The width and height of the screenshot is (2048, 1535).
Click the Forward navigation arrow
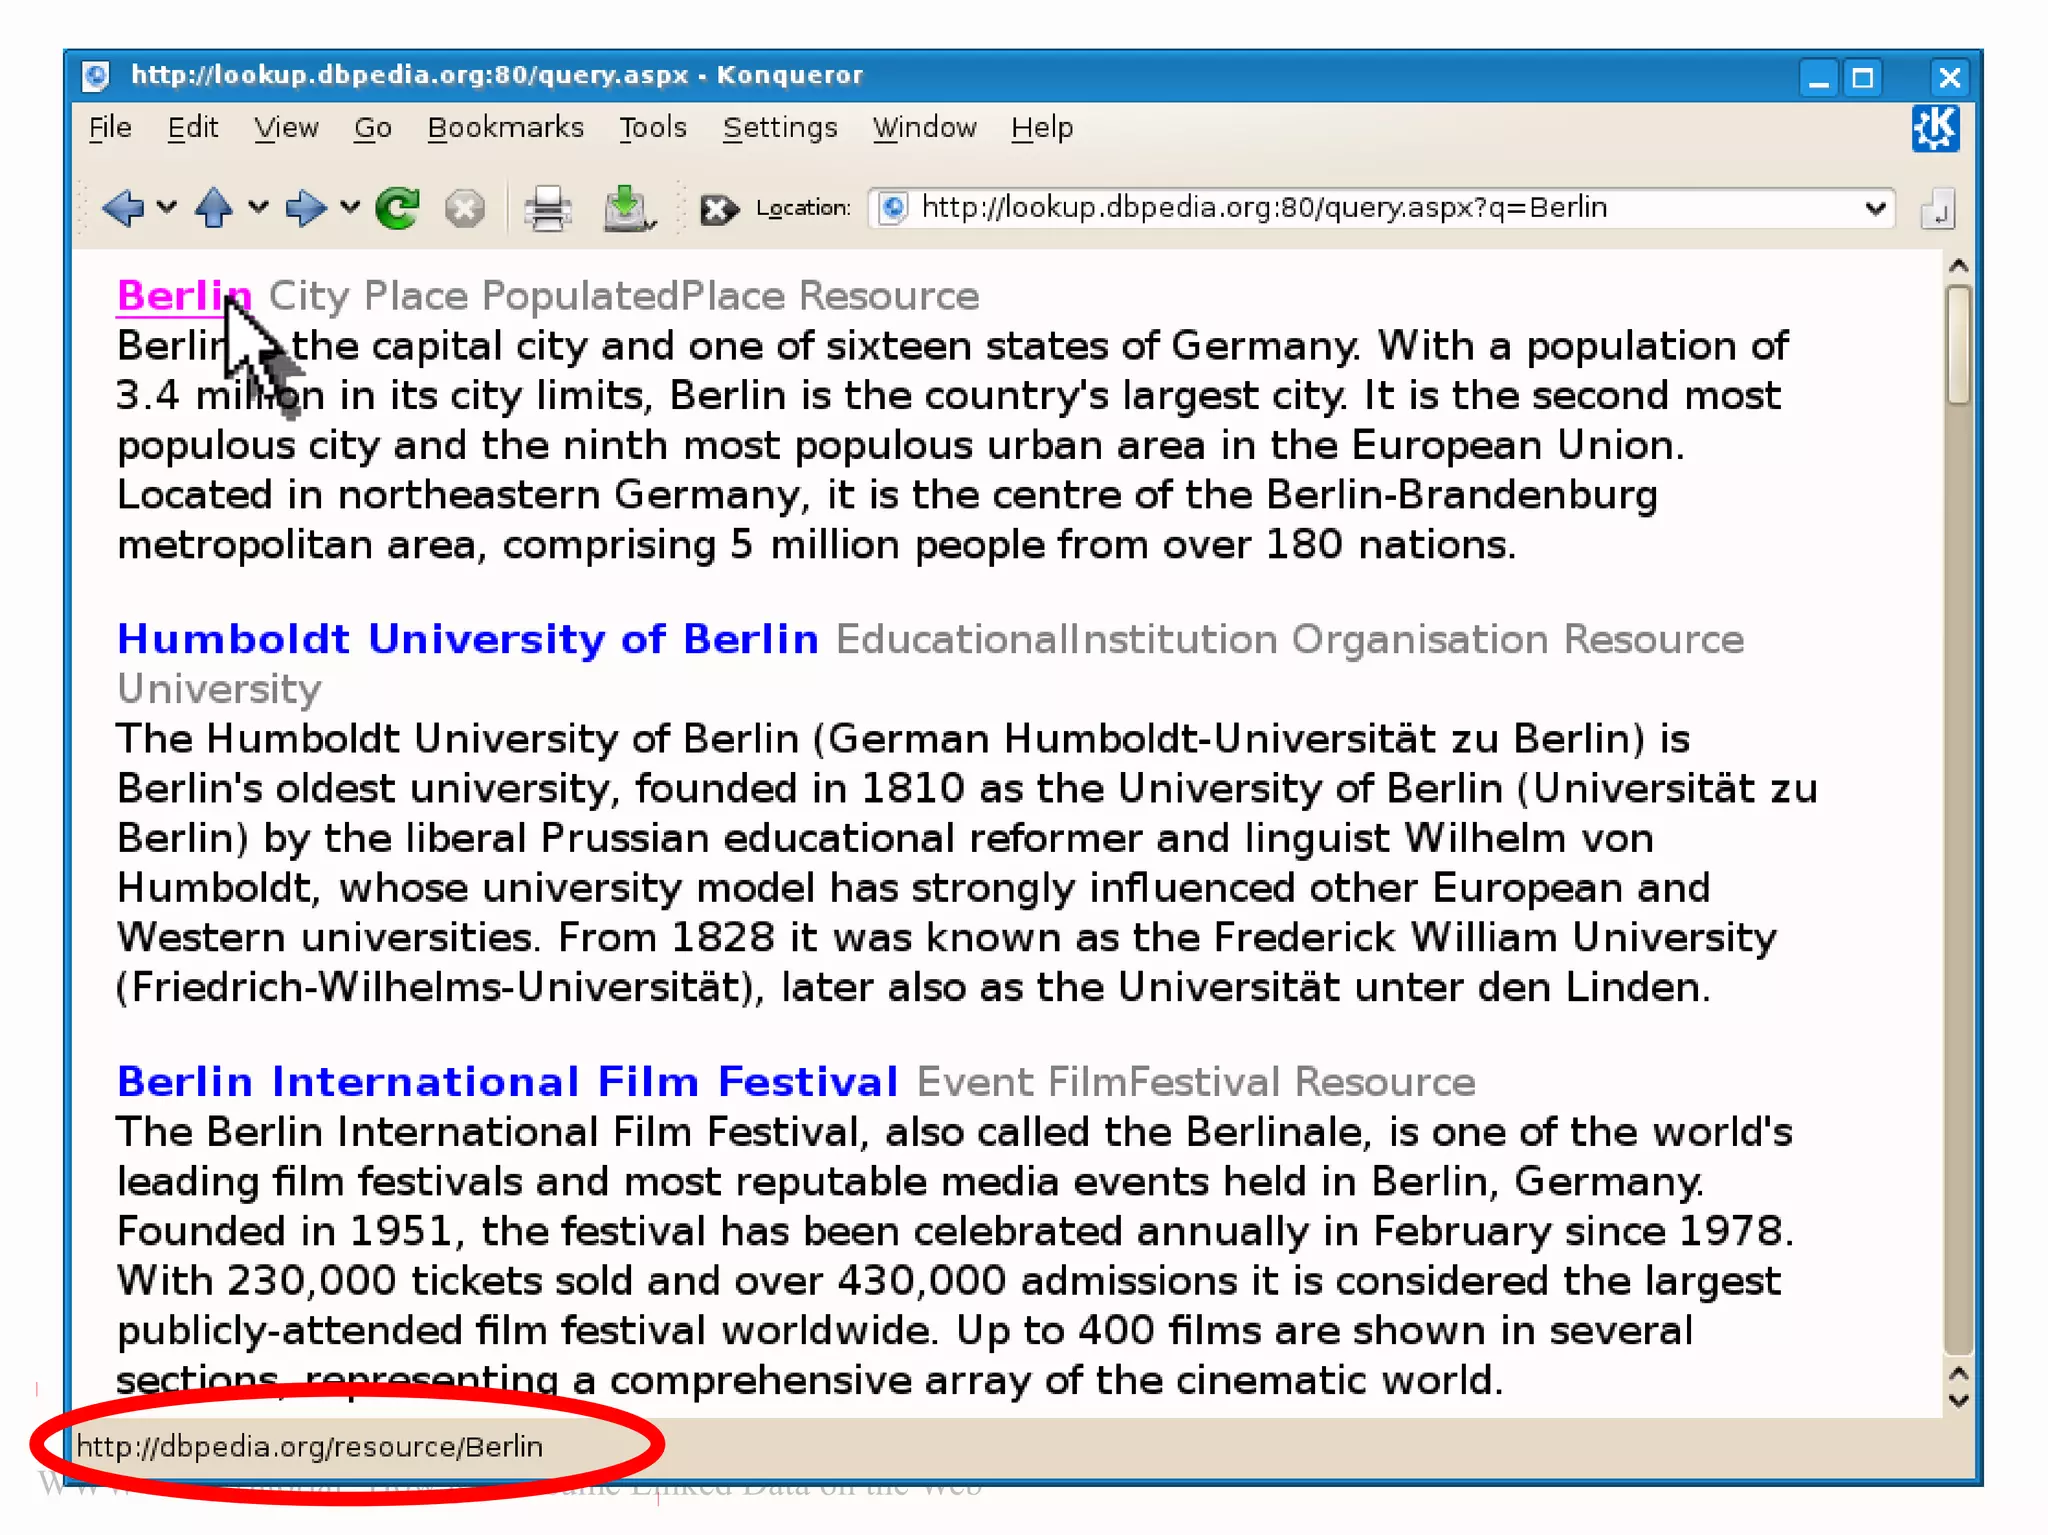304,208
